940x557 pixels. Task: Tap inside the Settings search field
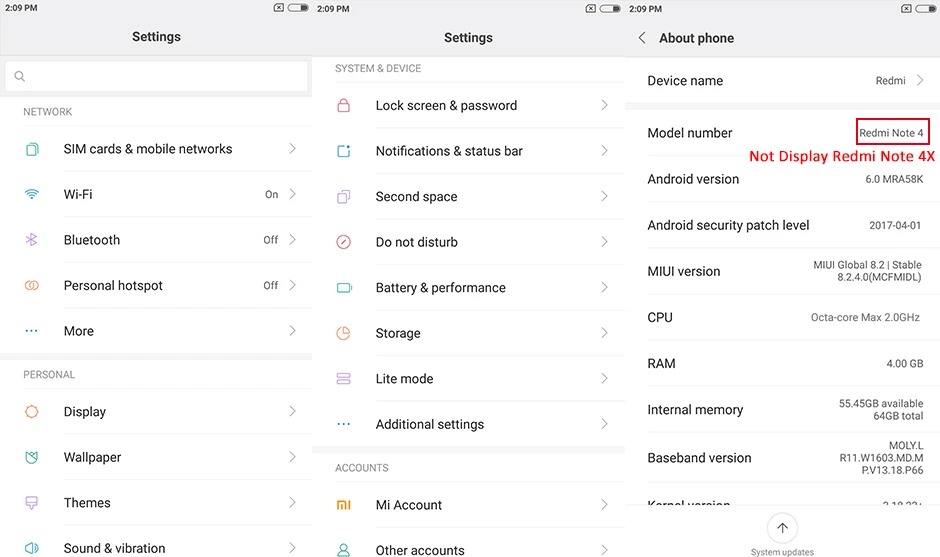156,76
